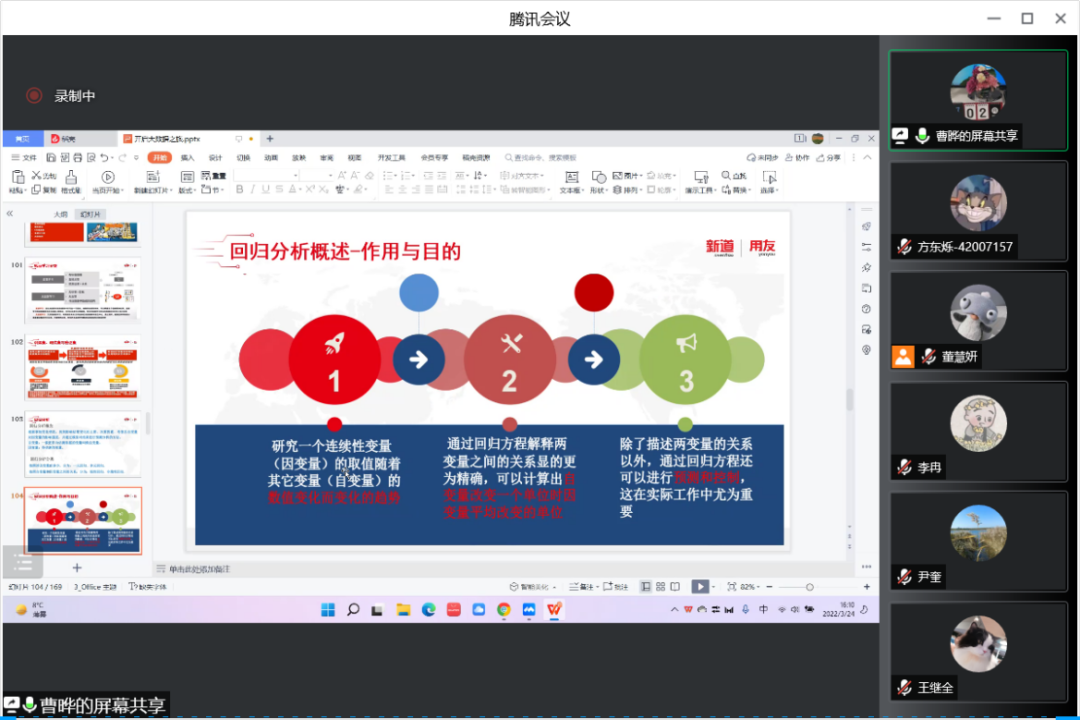The height and width of the screenshot is (720, 1080).
Task: Click the WPS icon in Windows taskbar
Action: coord(553,609)
